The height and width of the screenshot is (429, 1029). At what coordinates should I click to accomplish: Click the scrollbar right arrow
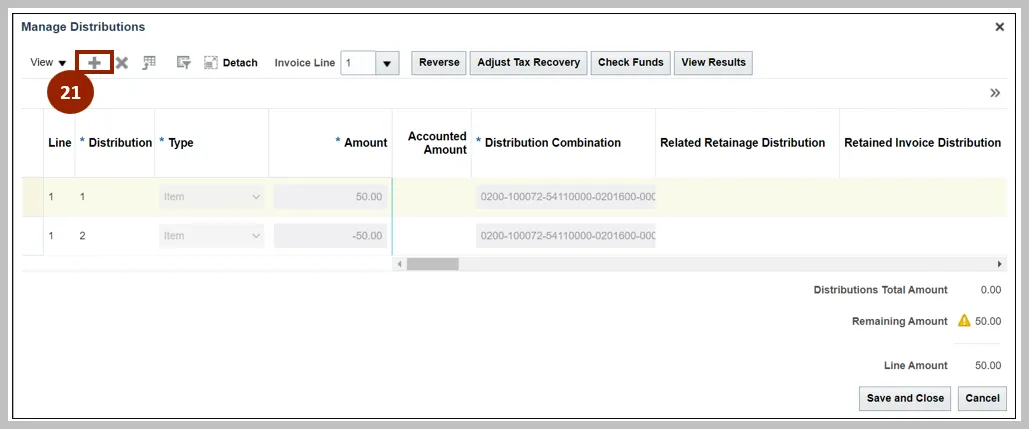click(x=999, y=264)
